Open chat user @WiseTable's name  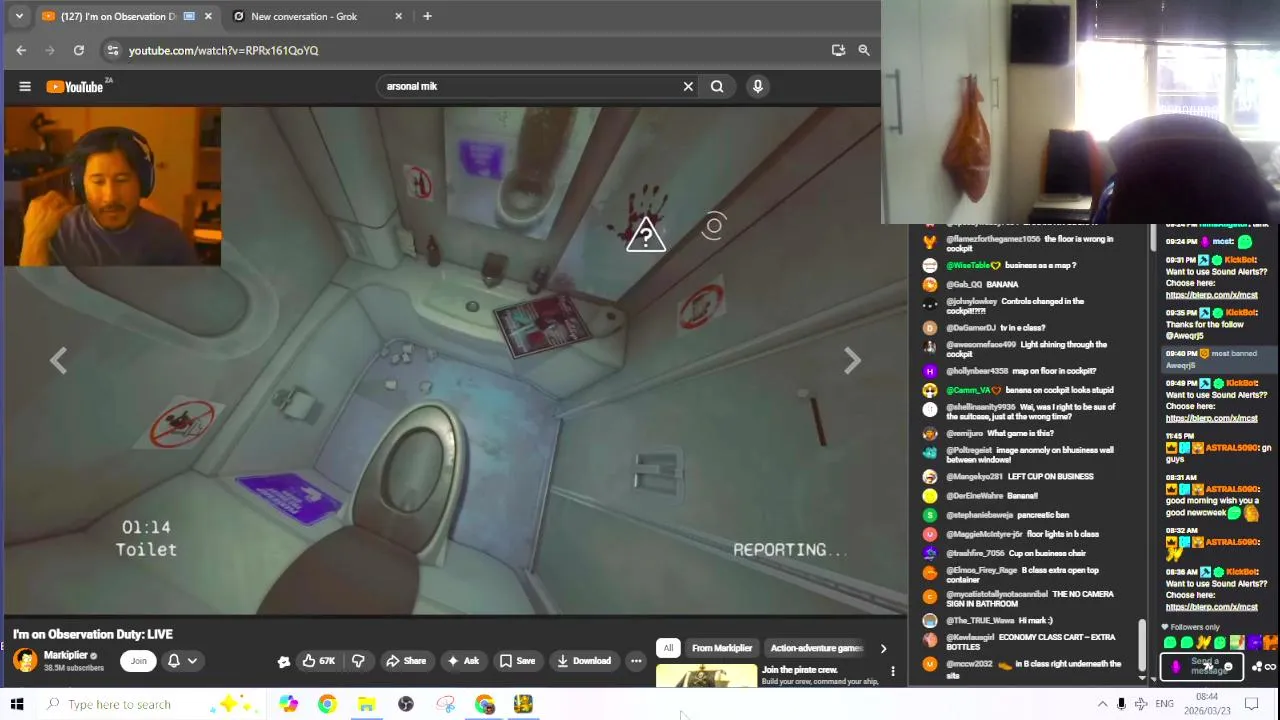point(968,265)
